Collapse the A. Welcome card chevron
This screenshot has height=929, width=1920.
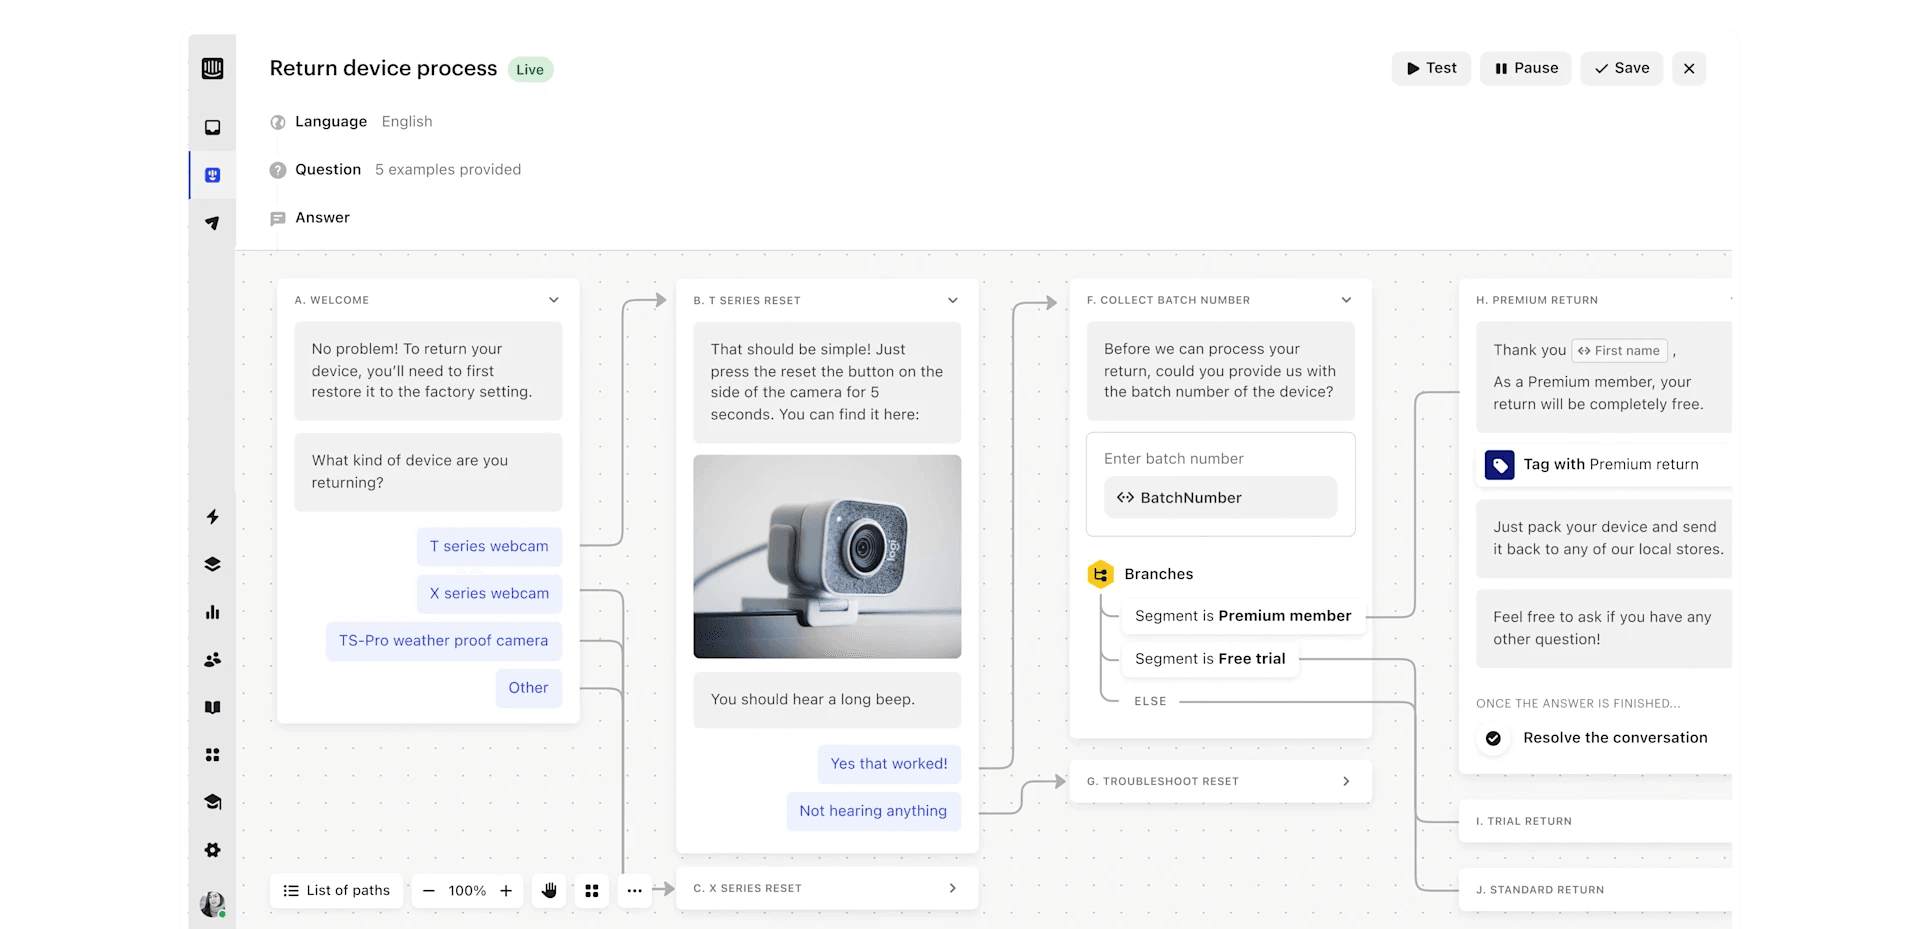click(554, 300)
